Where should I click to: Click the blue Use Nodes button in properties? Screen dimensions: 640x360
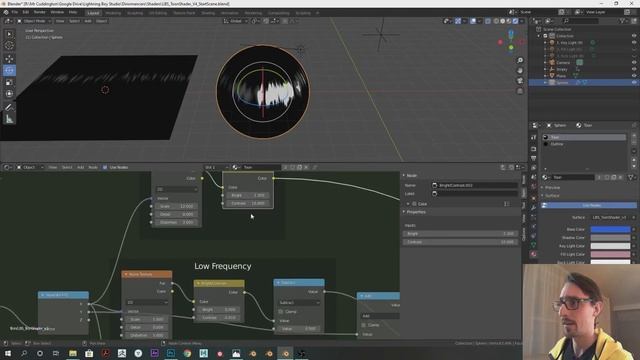pyautogui.click(x=589, y=205)
